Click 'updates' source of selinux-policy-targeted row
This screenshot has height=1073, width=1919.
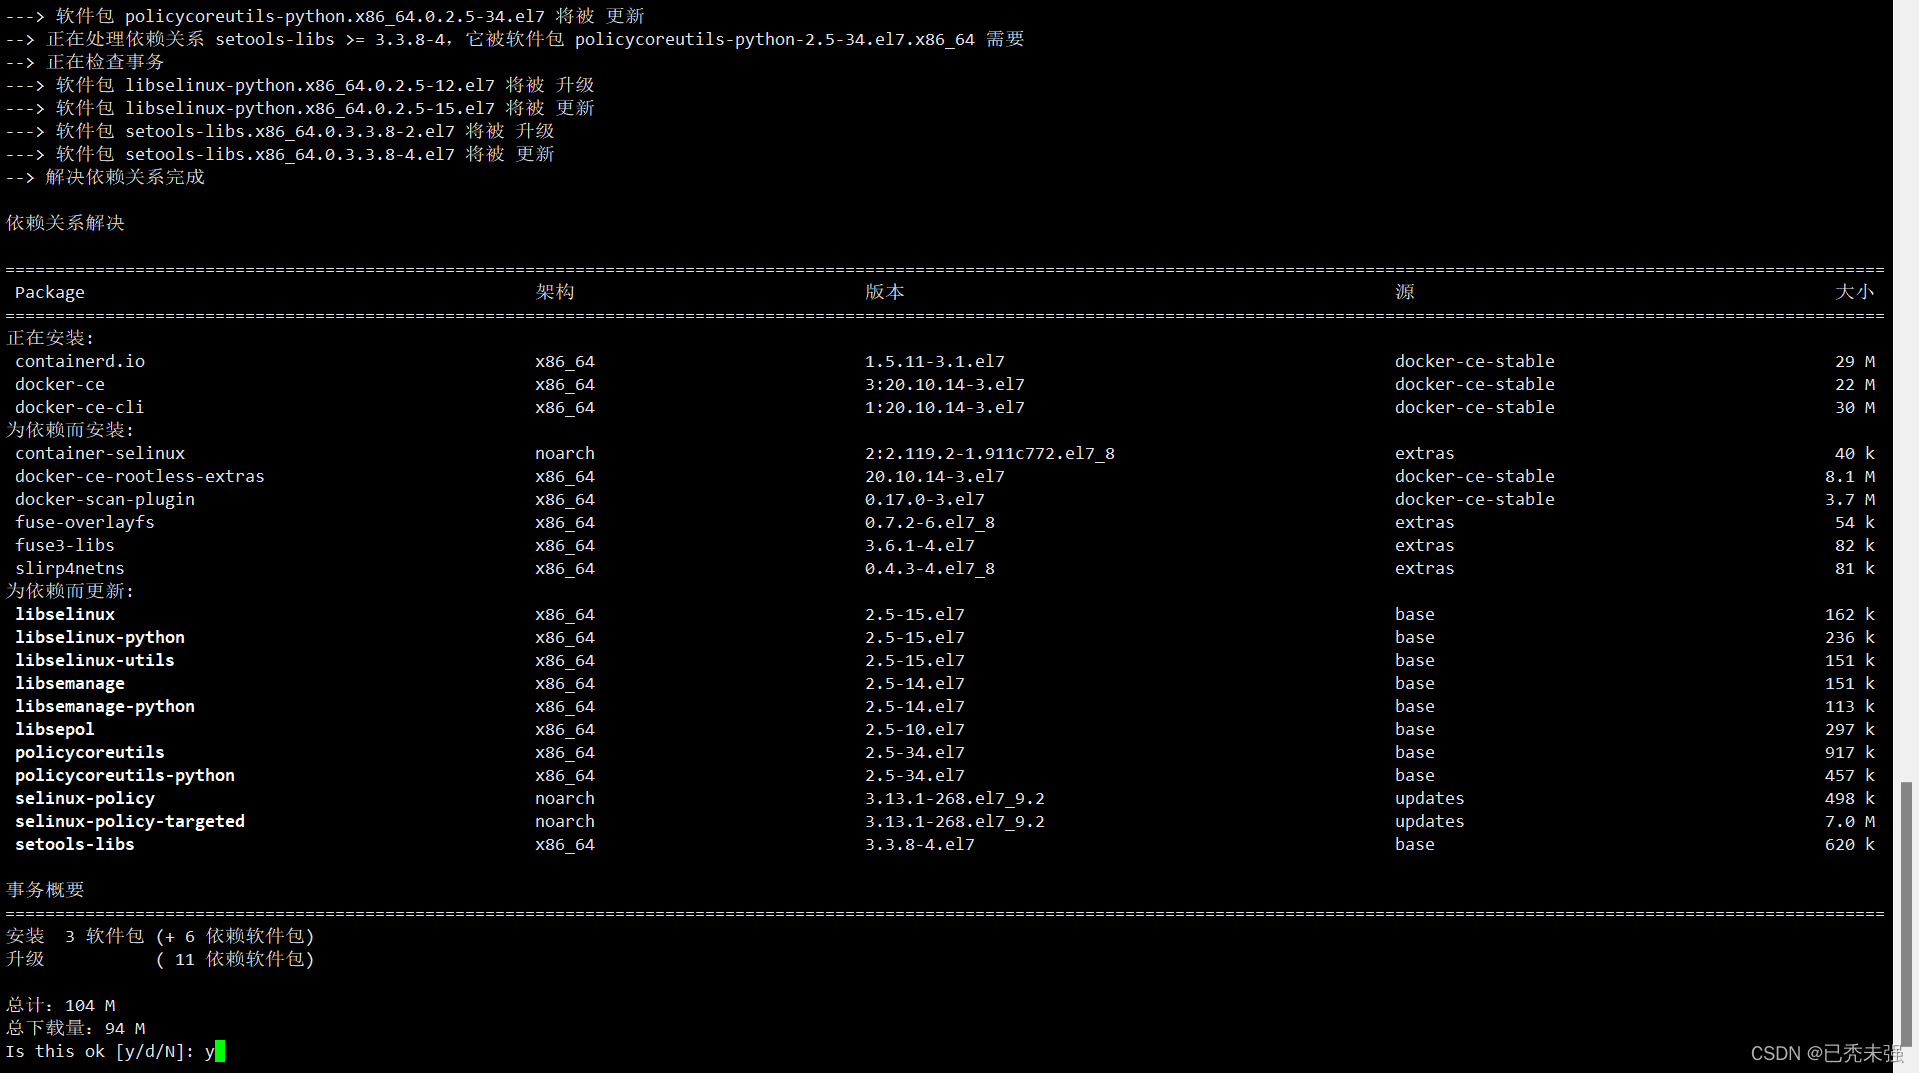point(1430,821)
